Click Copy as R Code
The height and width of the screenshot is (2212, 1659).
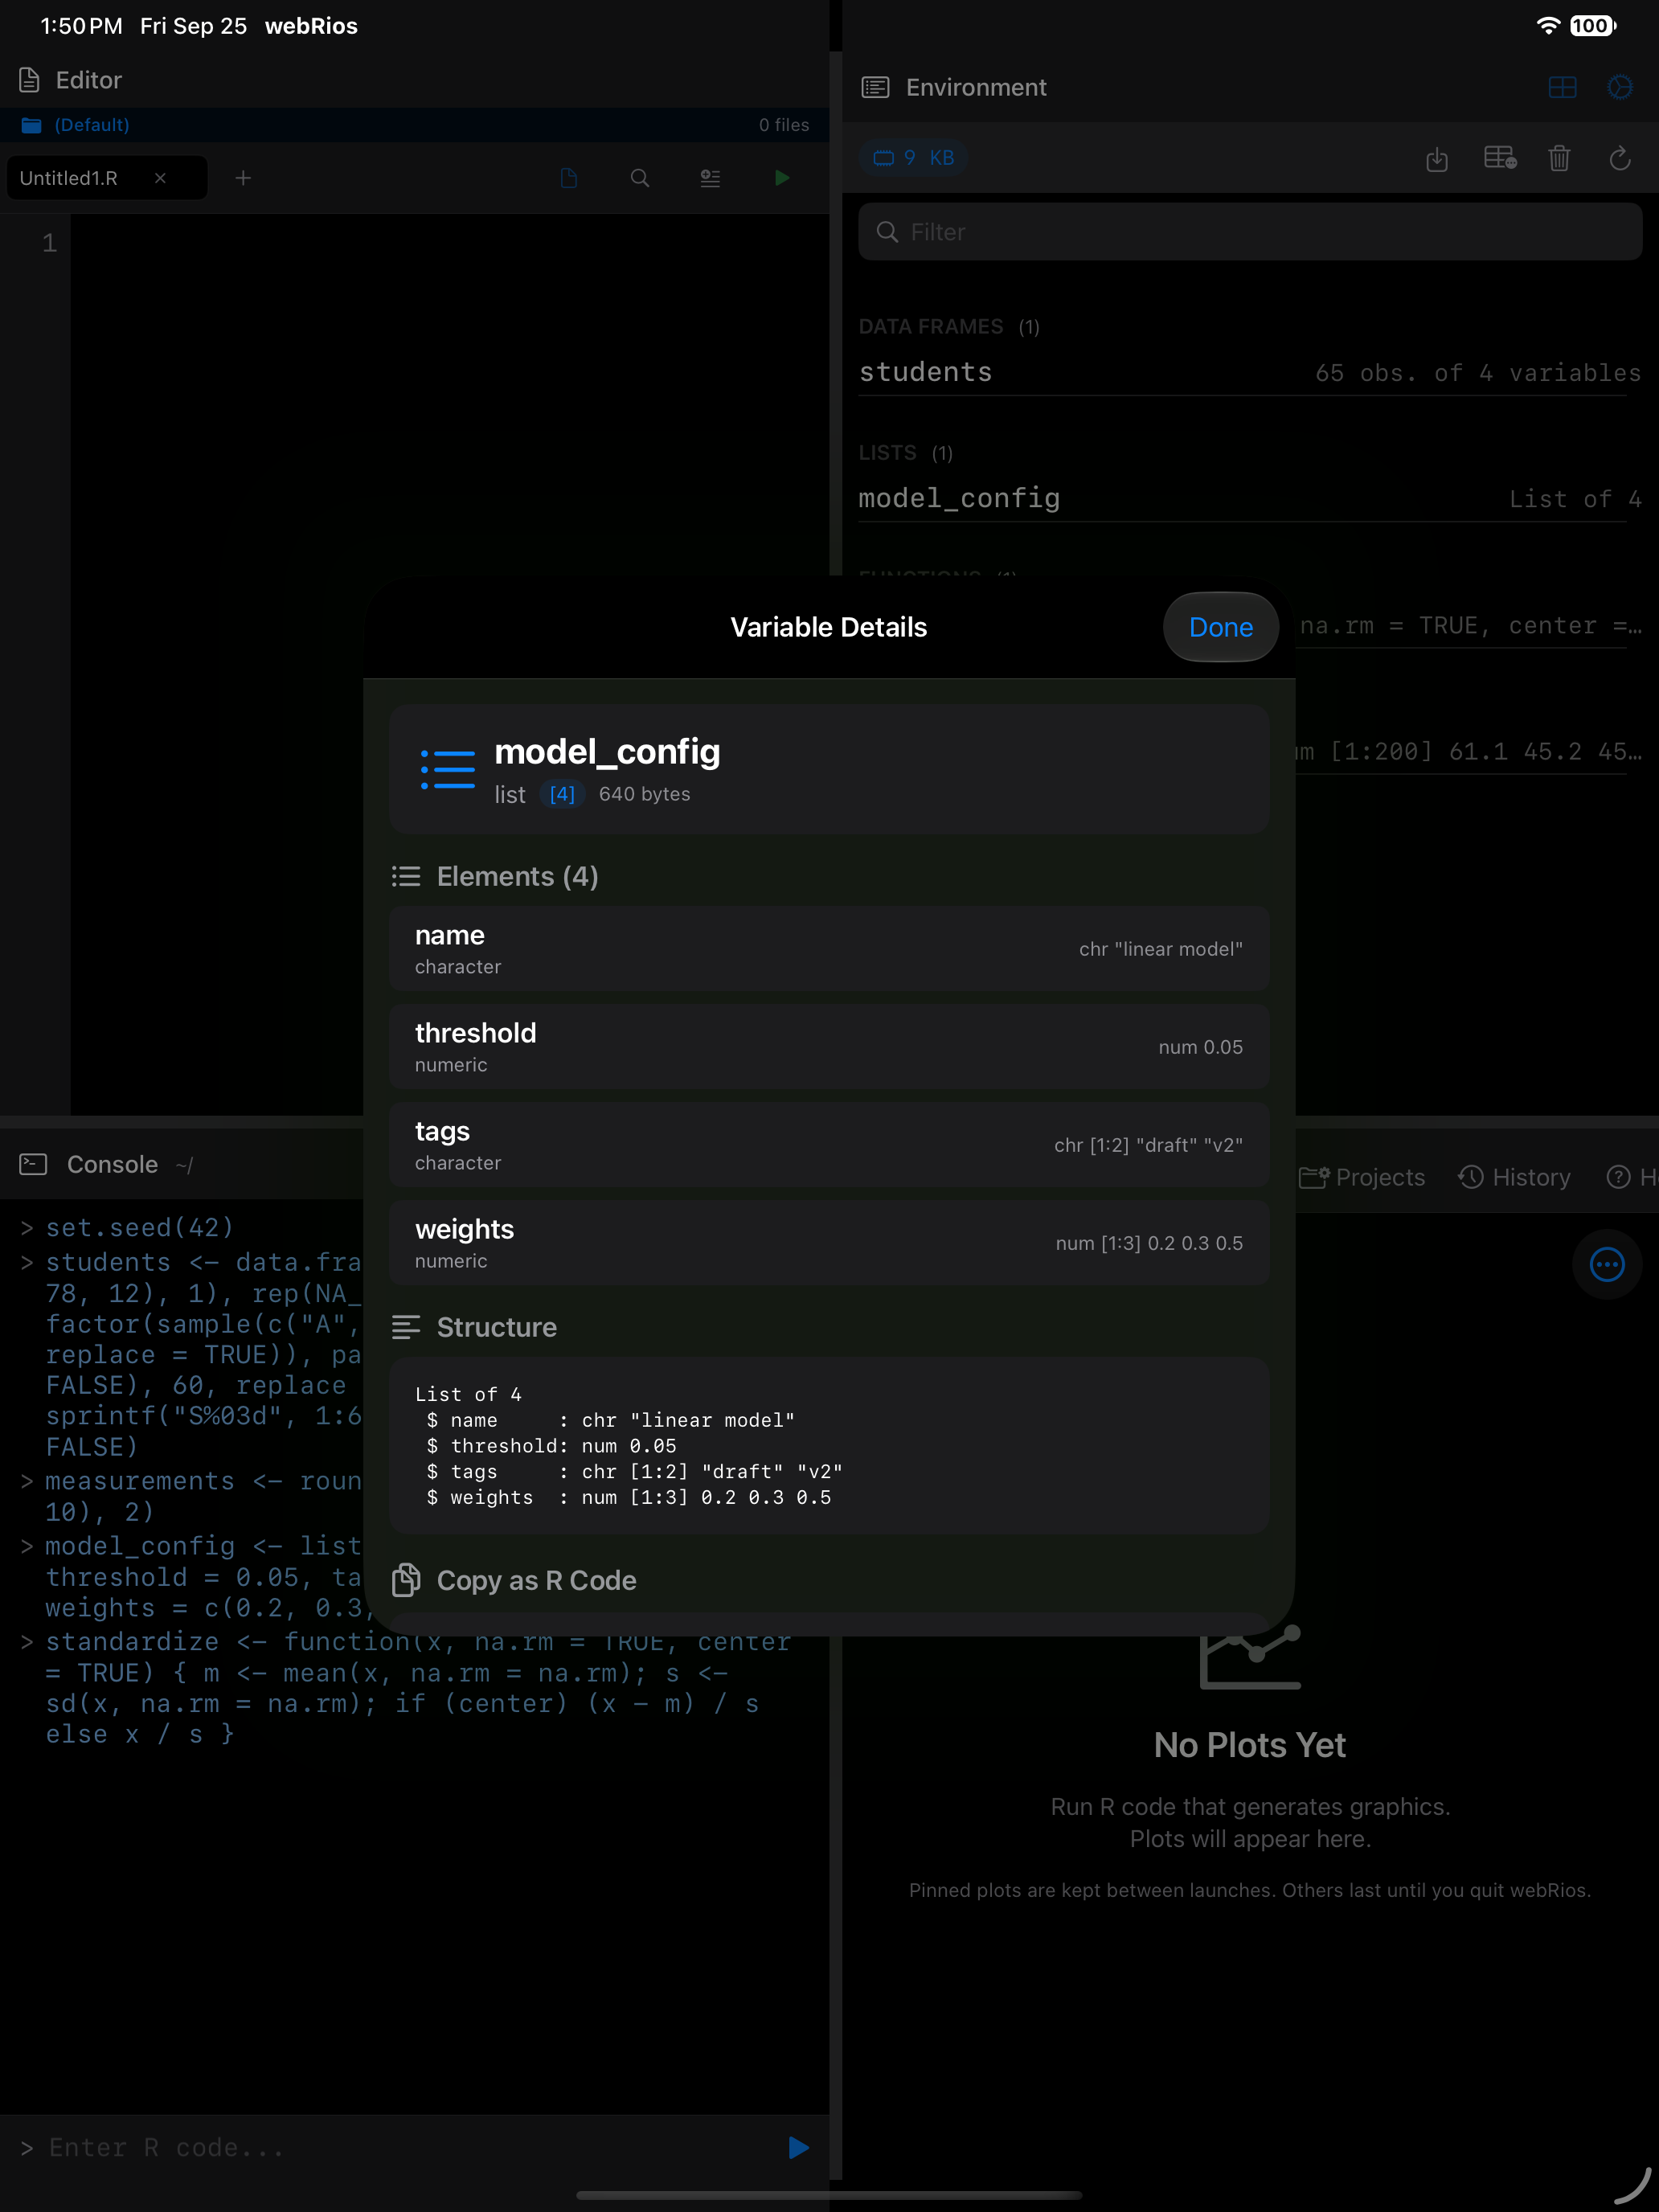point(515,1580)
